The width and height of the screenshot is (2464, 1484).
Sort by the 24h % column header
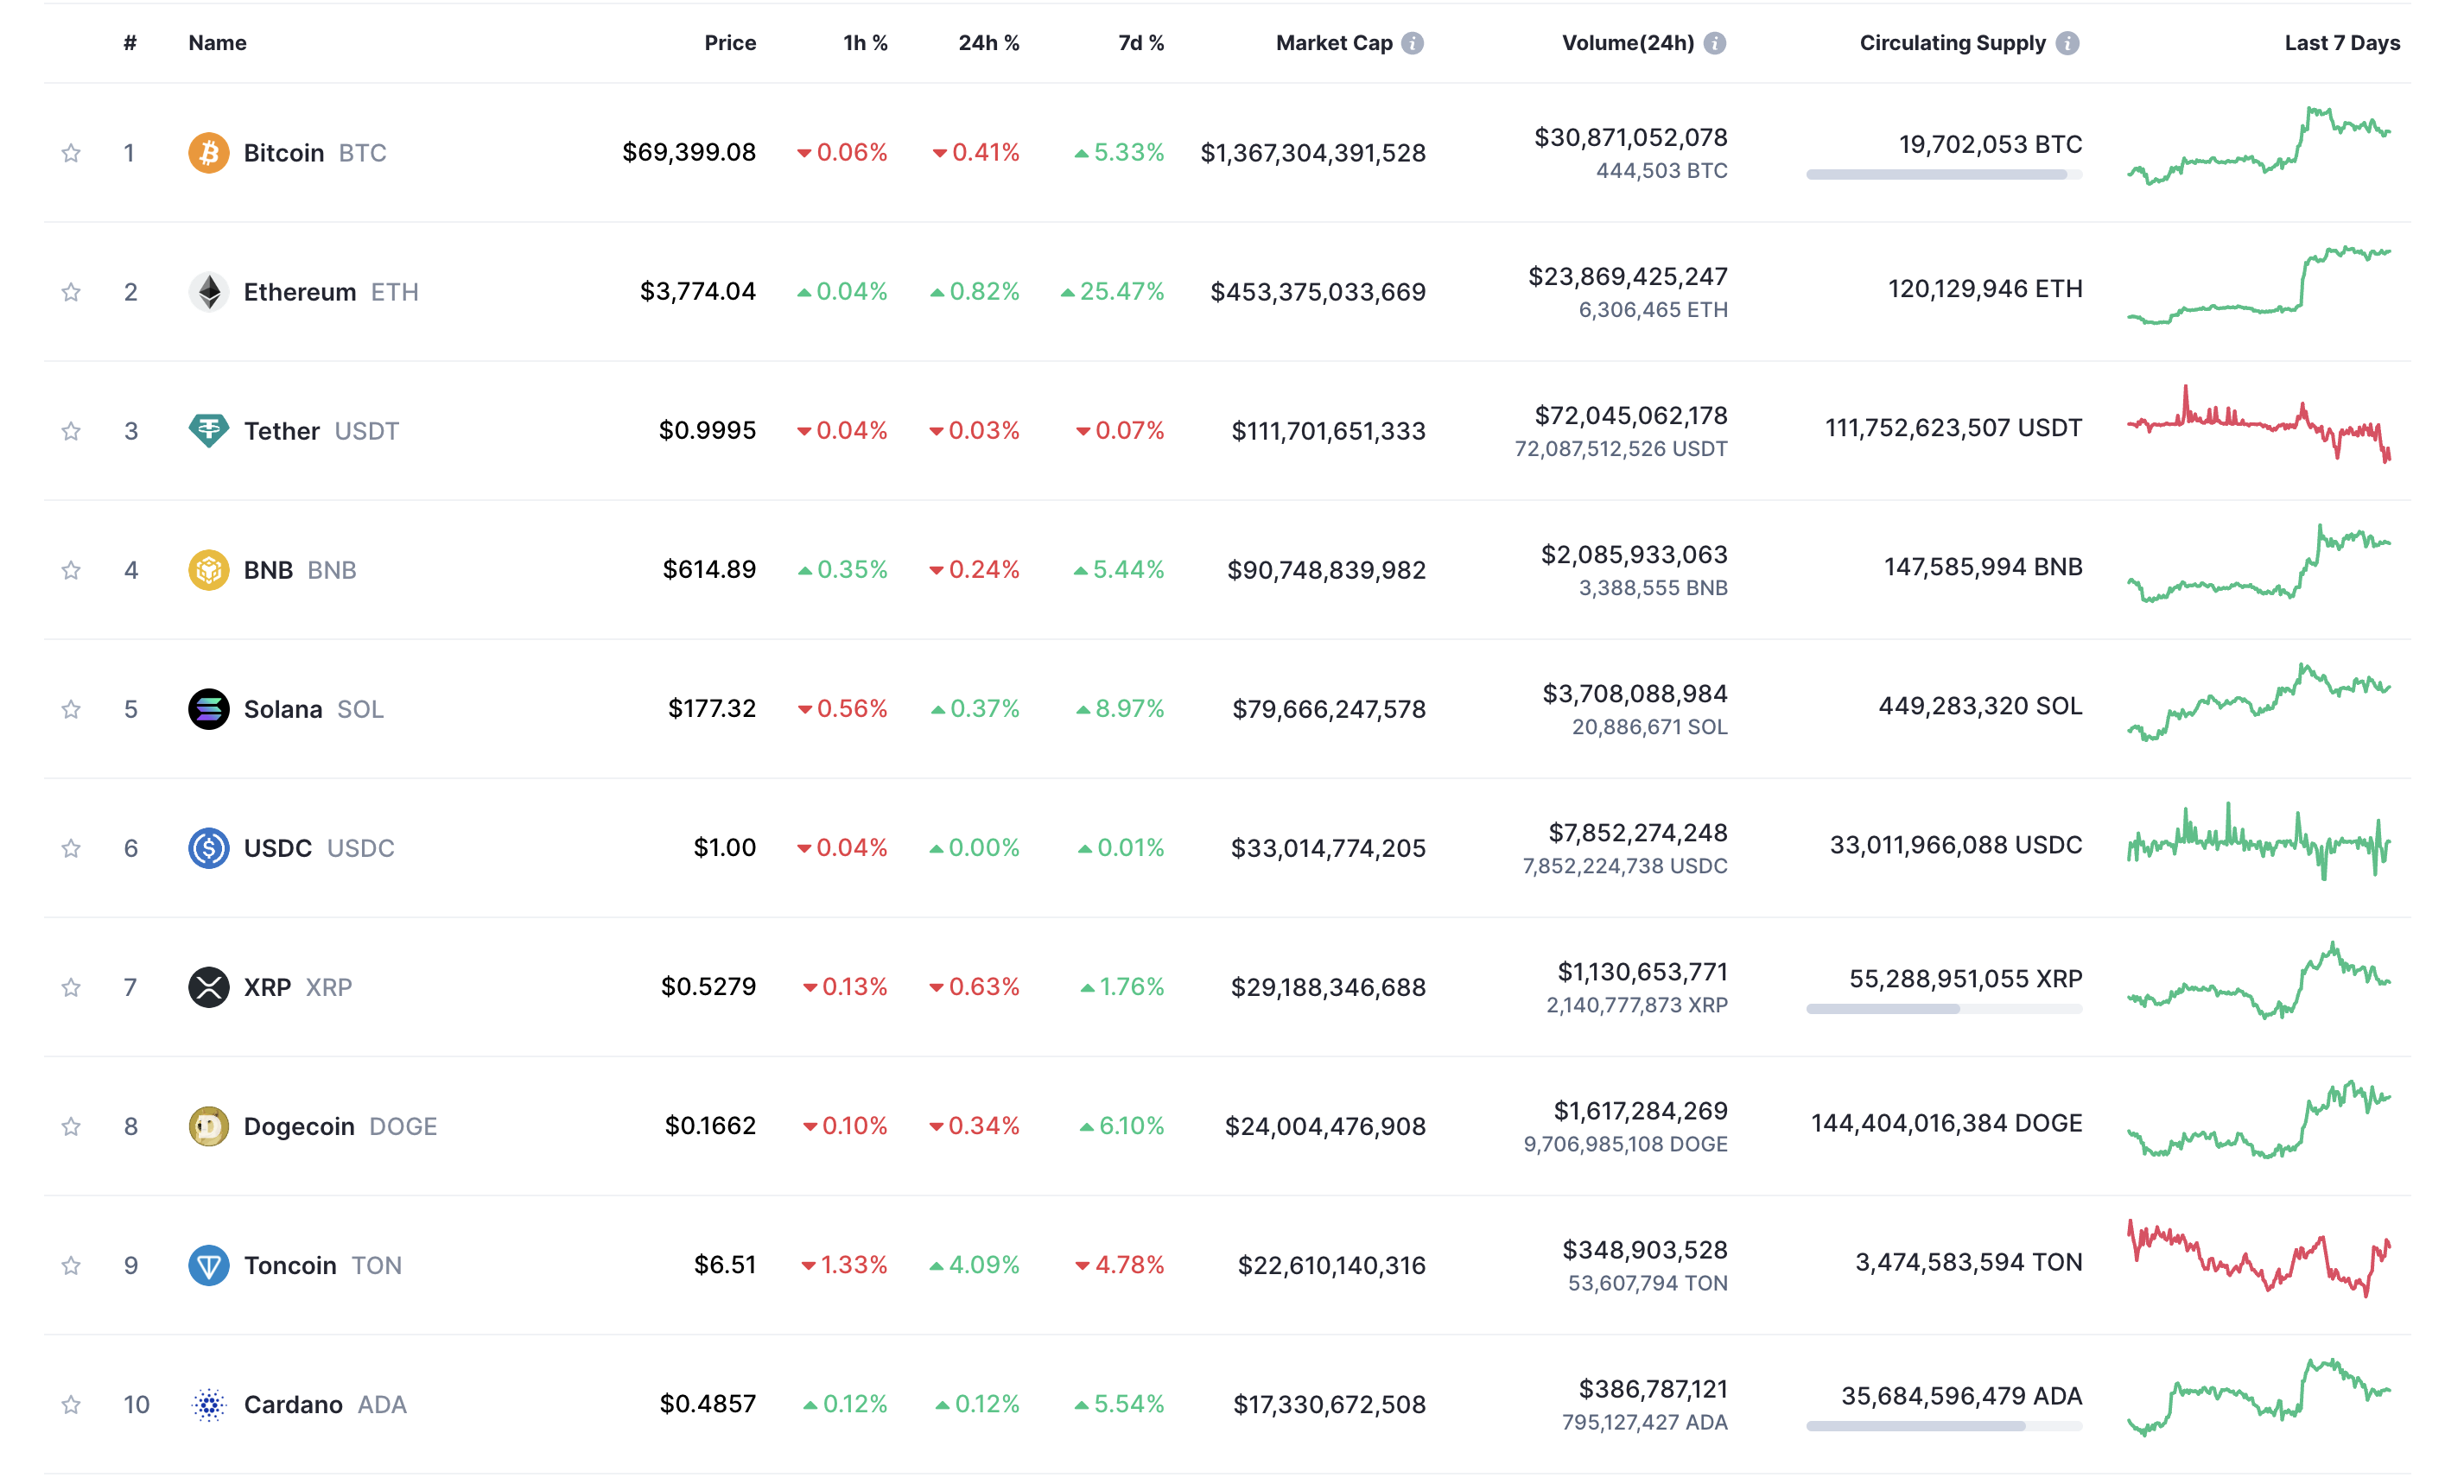988,43
